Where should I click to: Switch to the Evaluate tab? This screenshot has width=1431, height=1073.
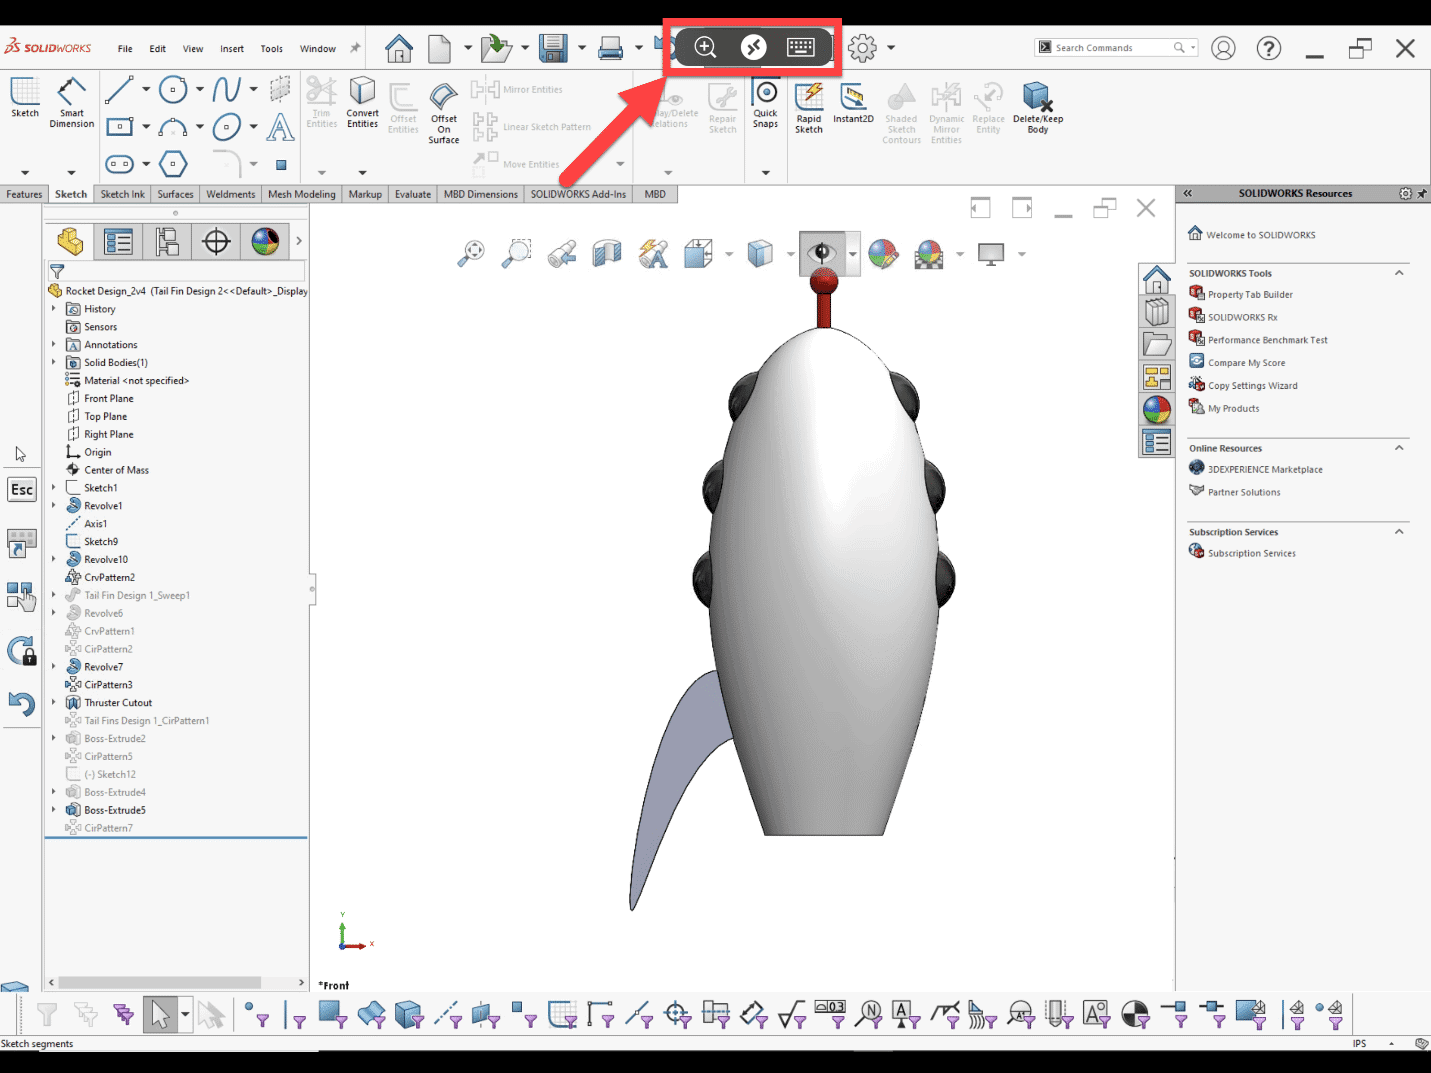click(413, 194)
